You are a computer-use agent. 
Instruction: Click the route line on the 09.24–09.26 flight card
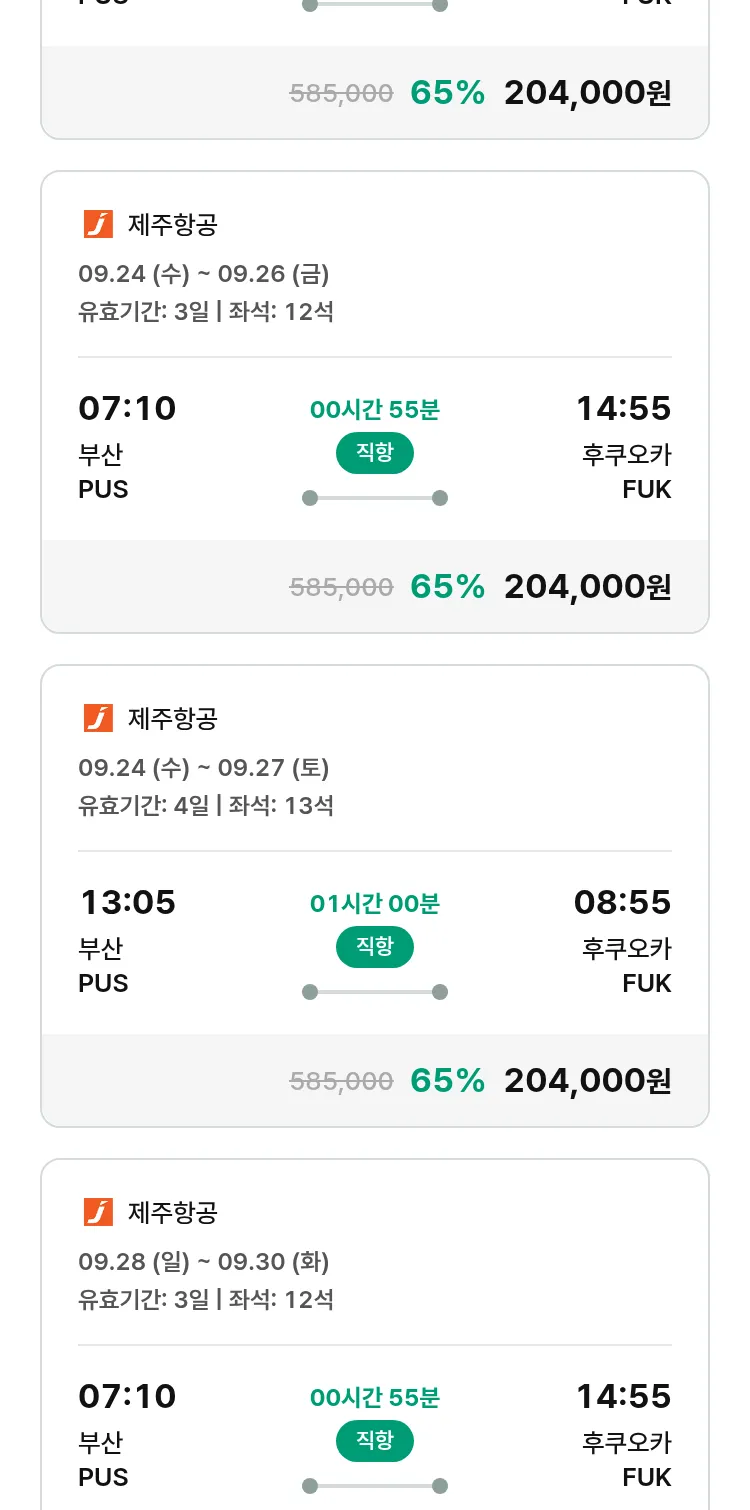375,498
